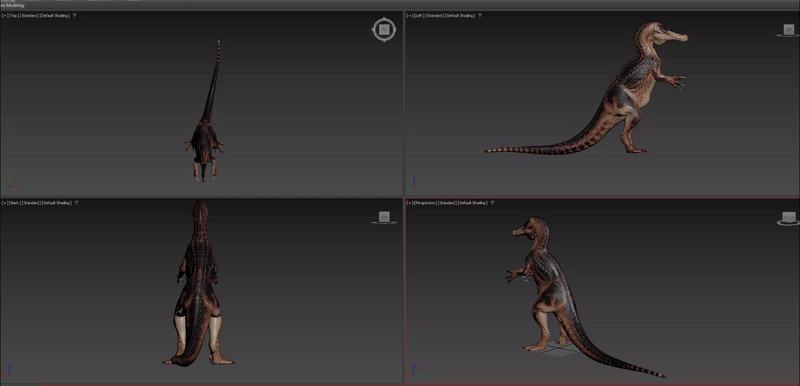The image size is (800, 386).
Task: Open [Default Shading] menu in Back viewport
Action: [x=56, y=203]
